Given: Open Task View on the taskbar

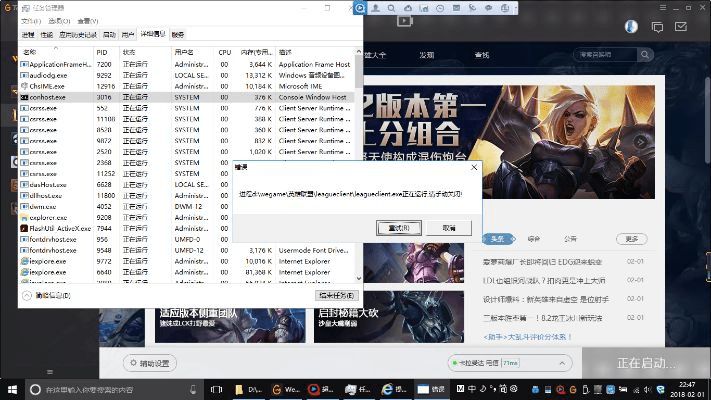Looking at the screenshot, I should coord(216,390).
